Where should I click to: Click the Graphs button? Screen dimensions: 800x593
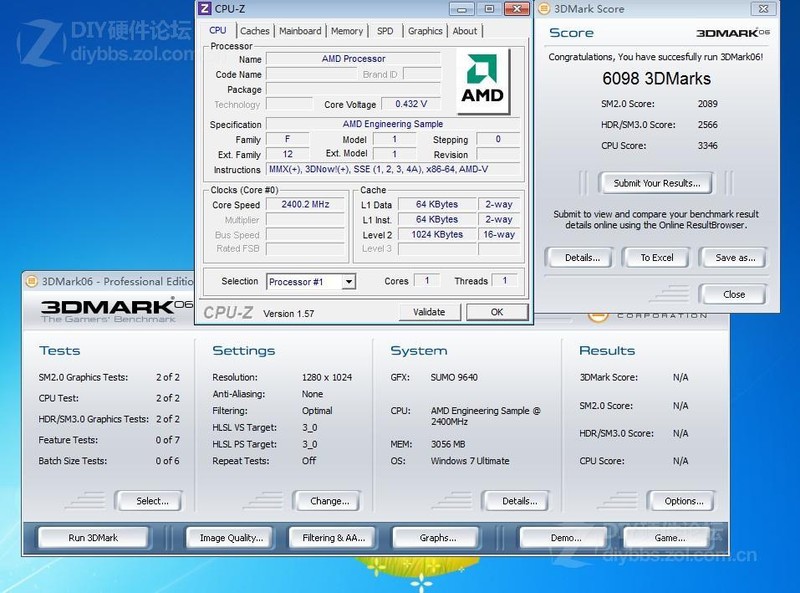pos(438,538)
